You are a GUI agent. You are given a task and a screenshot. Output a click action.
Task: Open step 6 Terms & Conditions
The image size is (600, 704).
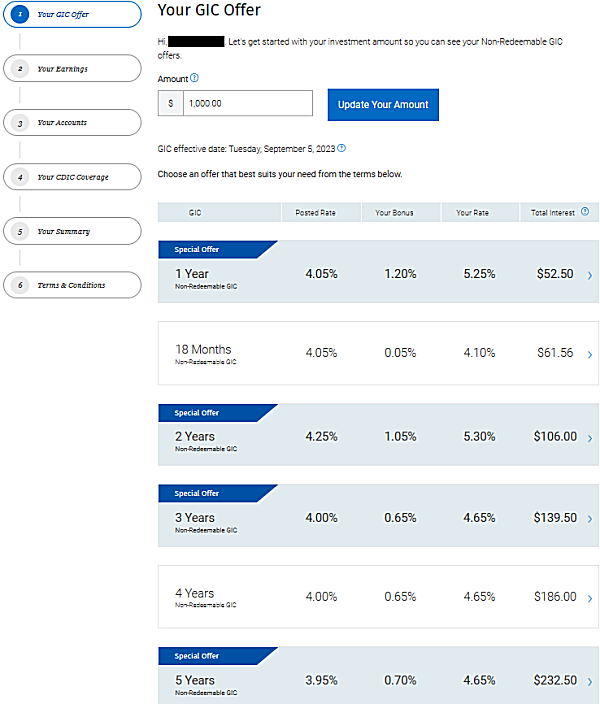71,285
